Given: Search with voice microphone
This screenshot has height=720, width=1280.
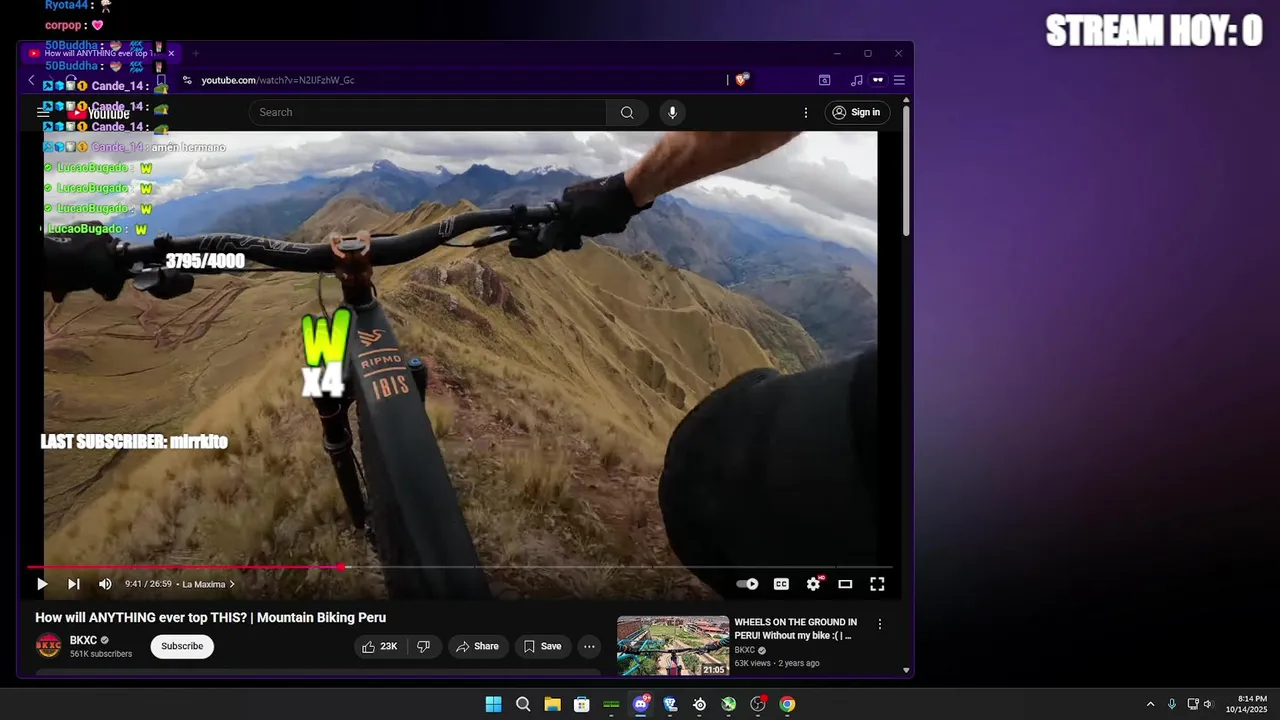Looking at the screenshot, I should tap(672, 112).
